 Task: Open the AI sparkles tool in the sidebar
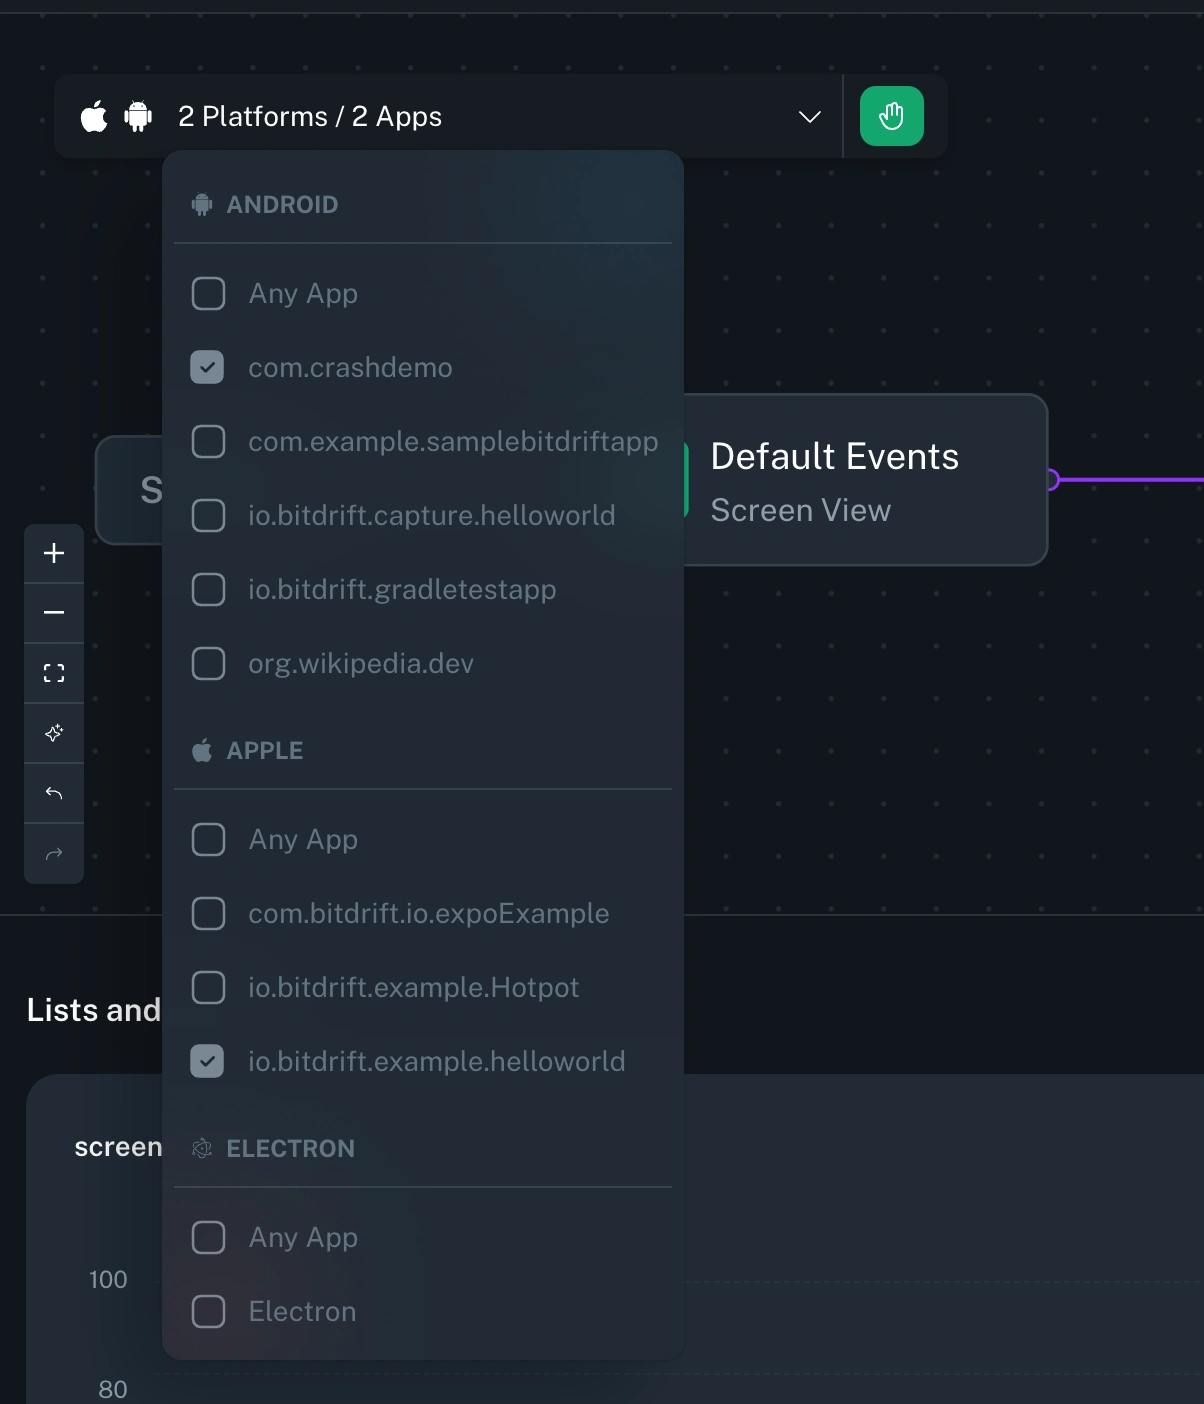click(x=54, y=733)
